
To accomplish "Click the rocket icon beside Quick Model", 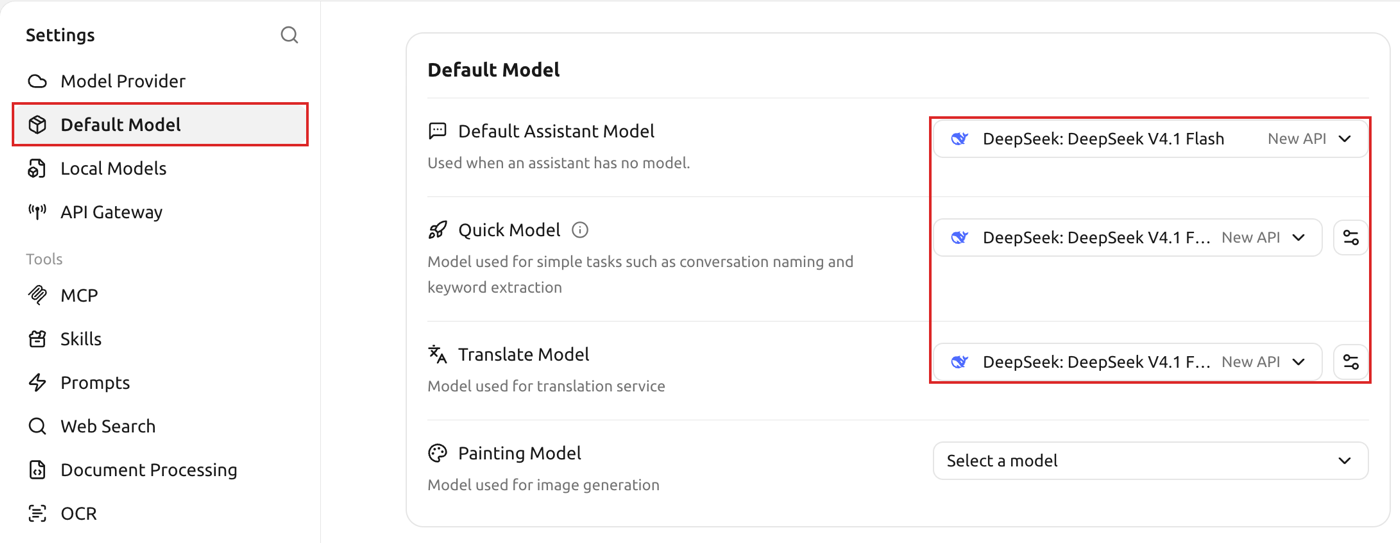I will tap(437, 230).
